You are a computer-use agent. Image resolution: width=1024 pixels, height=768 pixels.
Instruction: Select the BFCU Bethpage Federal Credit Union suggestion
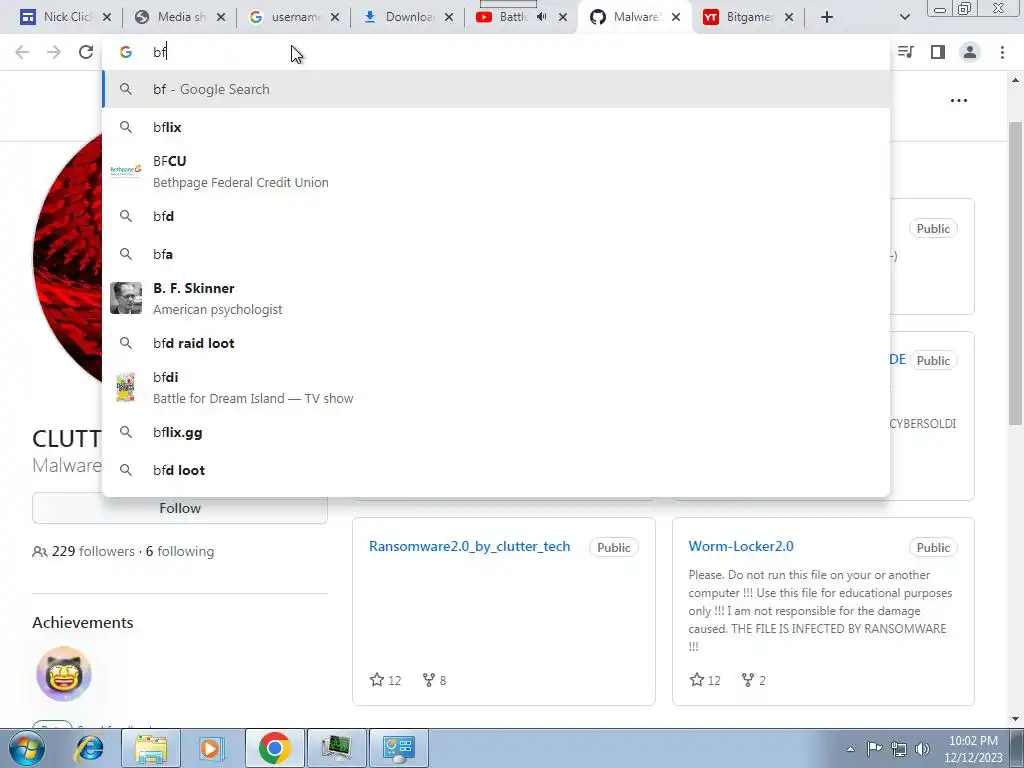pos(496,171)
